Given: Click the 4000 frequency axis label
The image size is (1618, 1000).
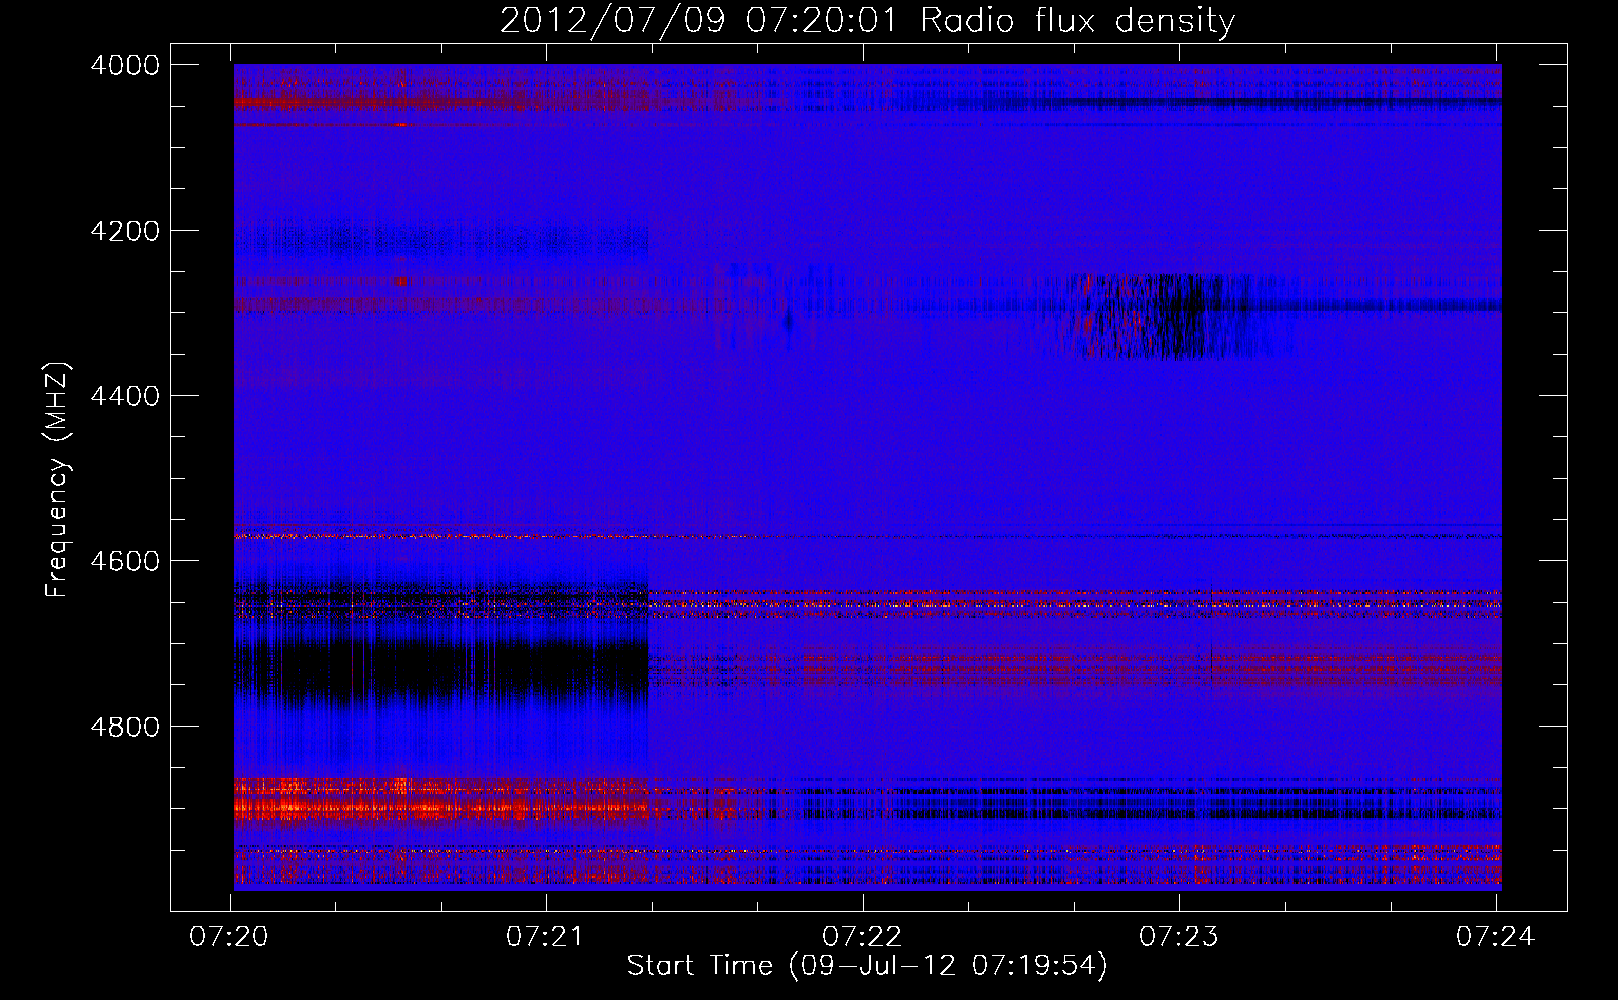Looking at the screenshot, I should [x=125, y=65].
